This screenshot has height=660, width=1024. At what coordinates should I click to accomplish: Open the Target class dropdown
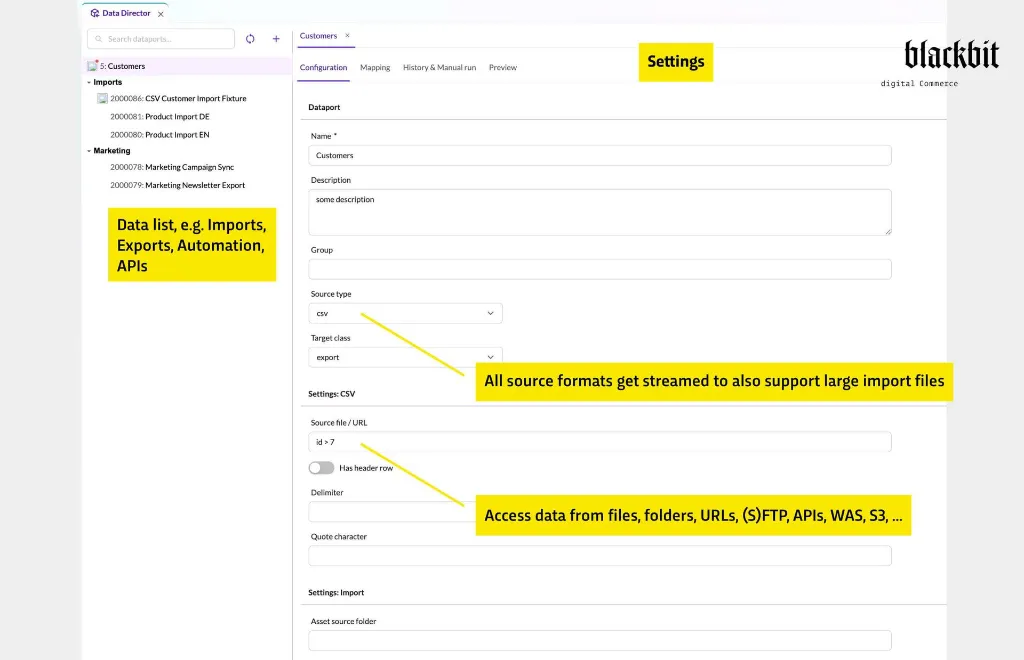pos(406,357)
